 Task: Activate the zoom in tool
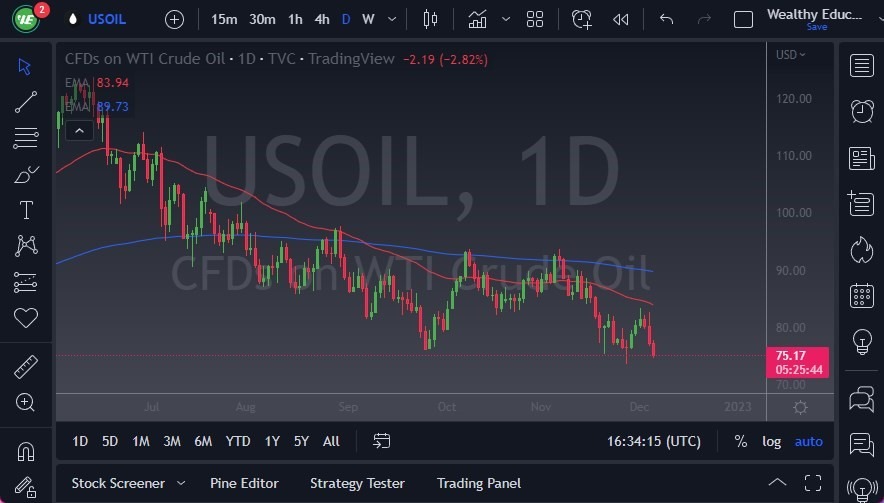[25, 403]
